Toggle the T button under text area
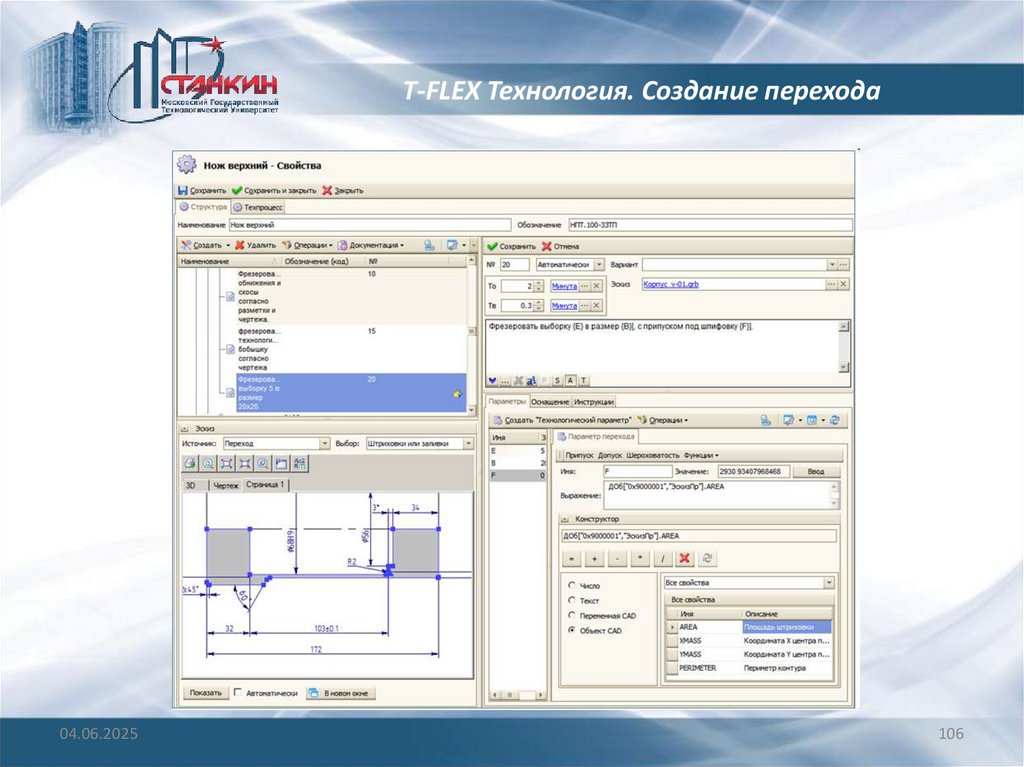Image resolution: width=1024 pixels, height=767 pixels. coord(583,380)
